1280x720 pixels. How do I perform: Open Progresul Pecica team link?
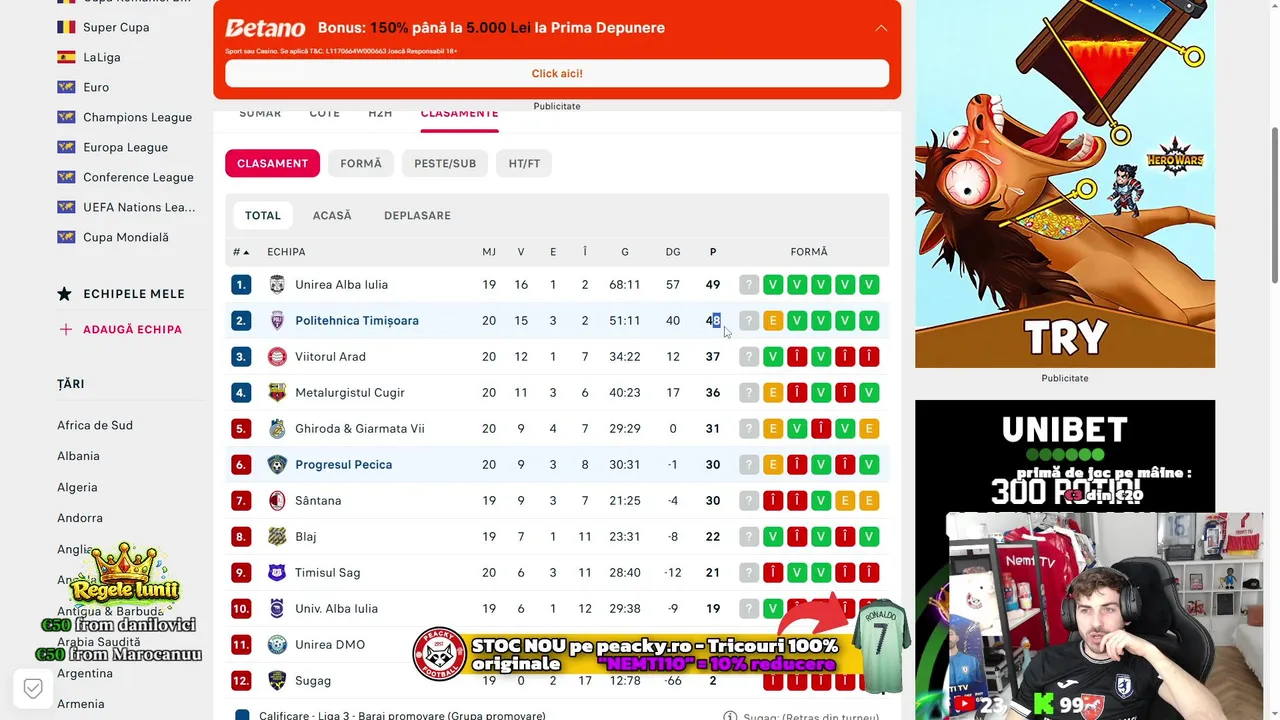343,465
